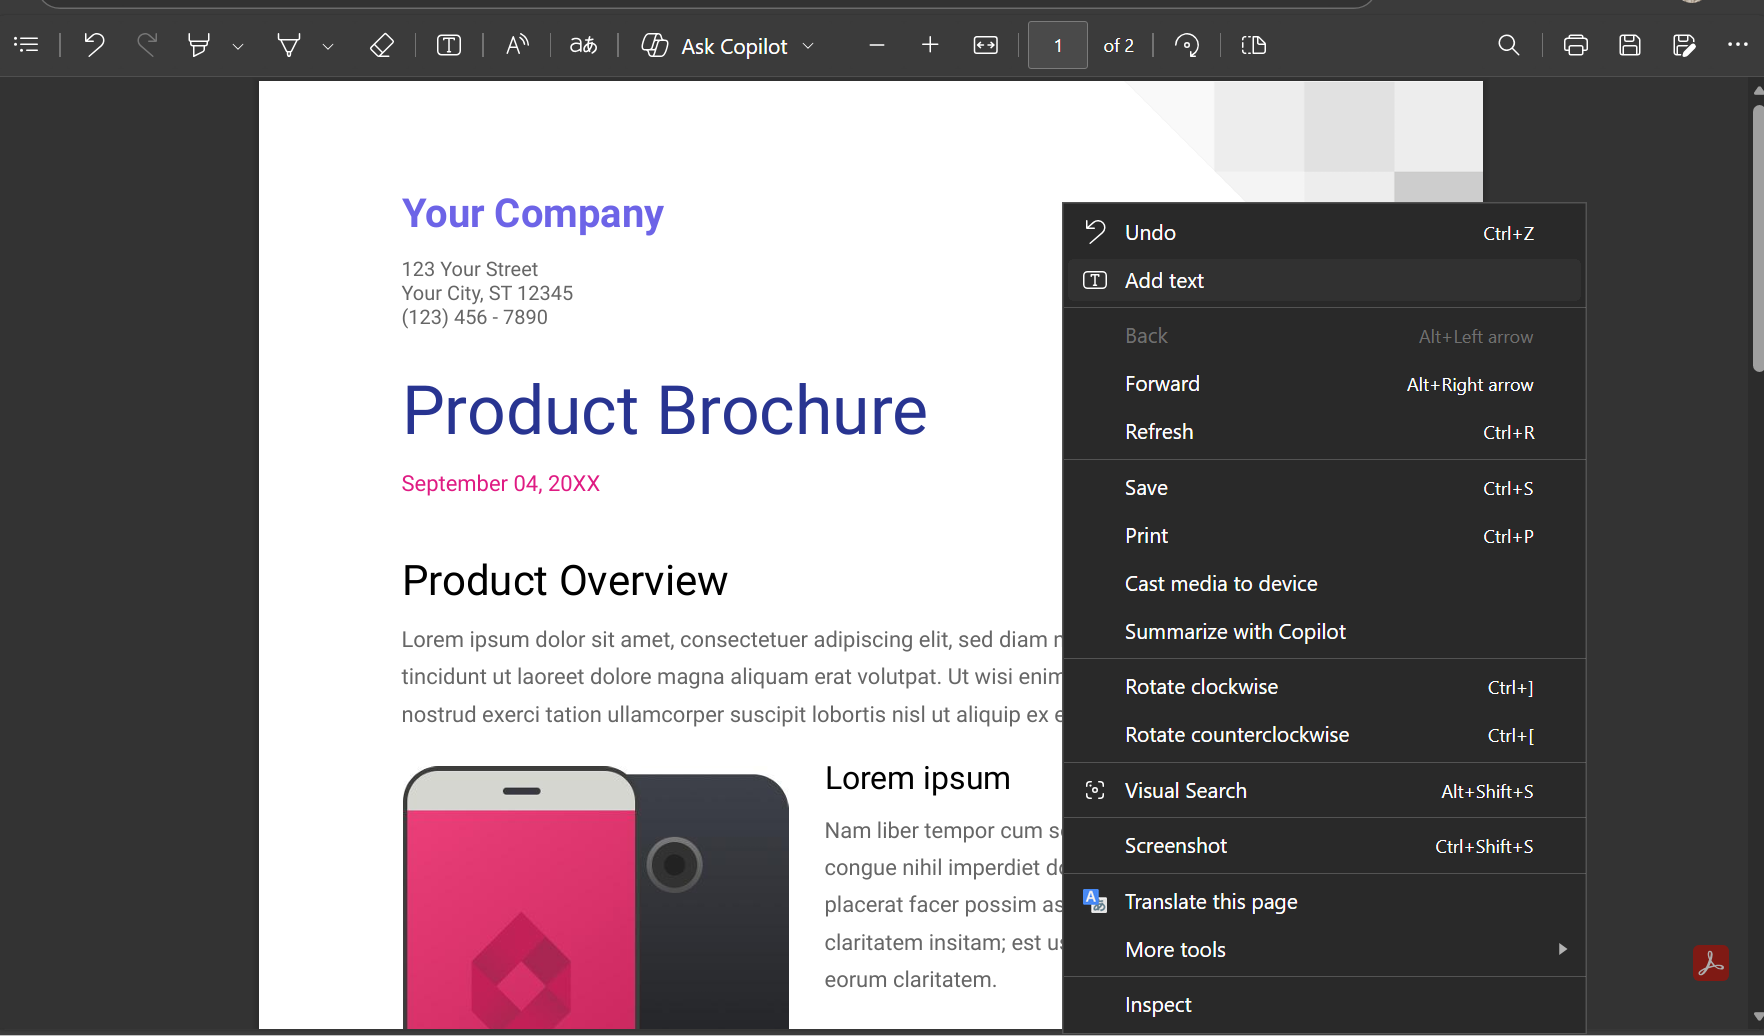
Task: Select the Erase tool
Action: (x=381, y=45)
